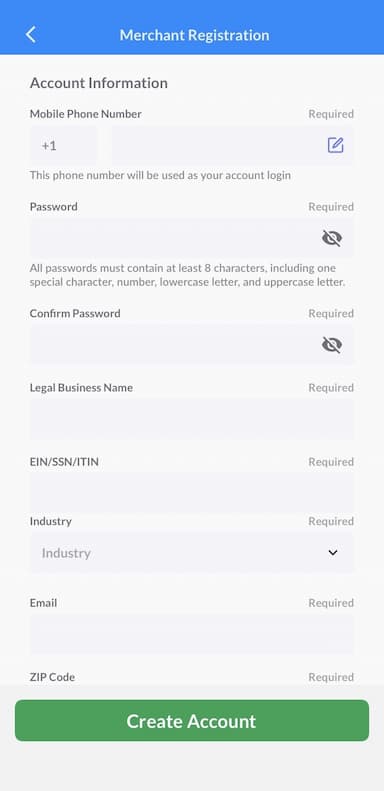
Task: Click the Account Information heading
Action: [x=98, y=83]
